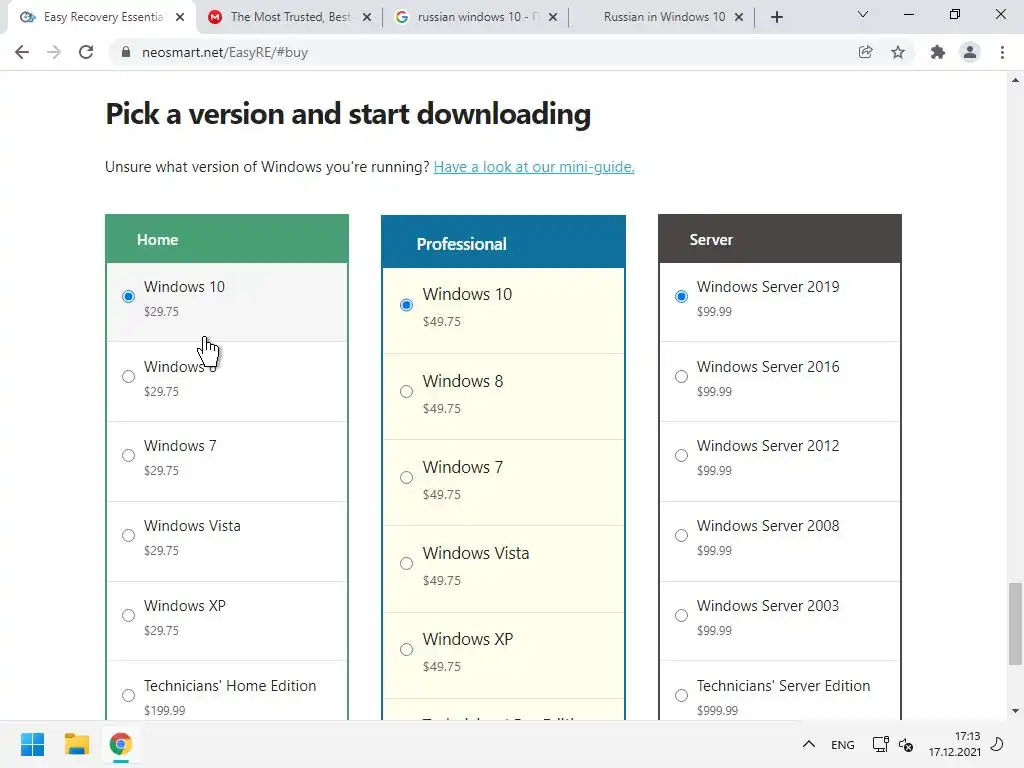This screenshot has width=1024, height=768.
Task: Select Professional Windows 8 radio
Action: pos(406,391)
